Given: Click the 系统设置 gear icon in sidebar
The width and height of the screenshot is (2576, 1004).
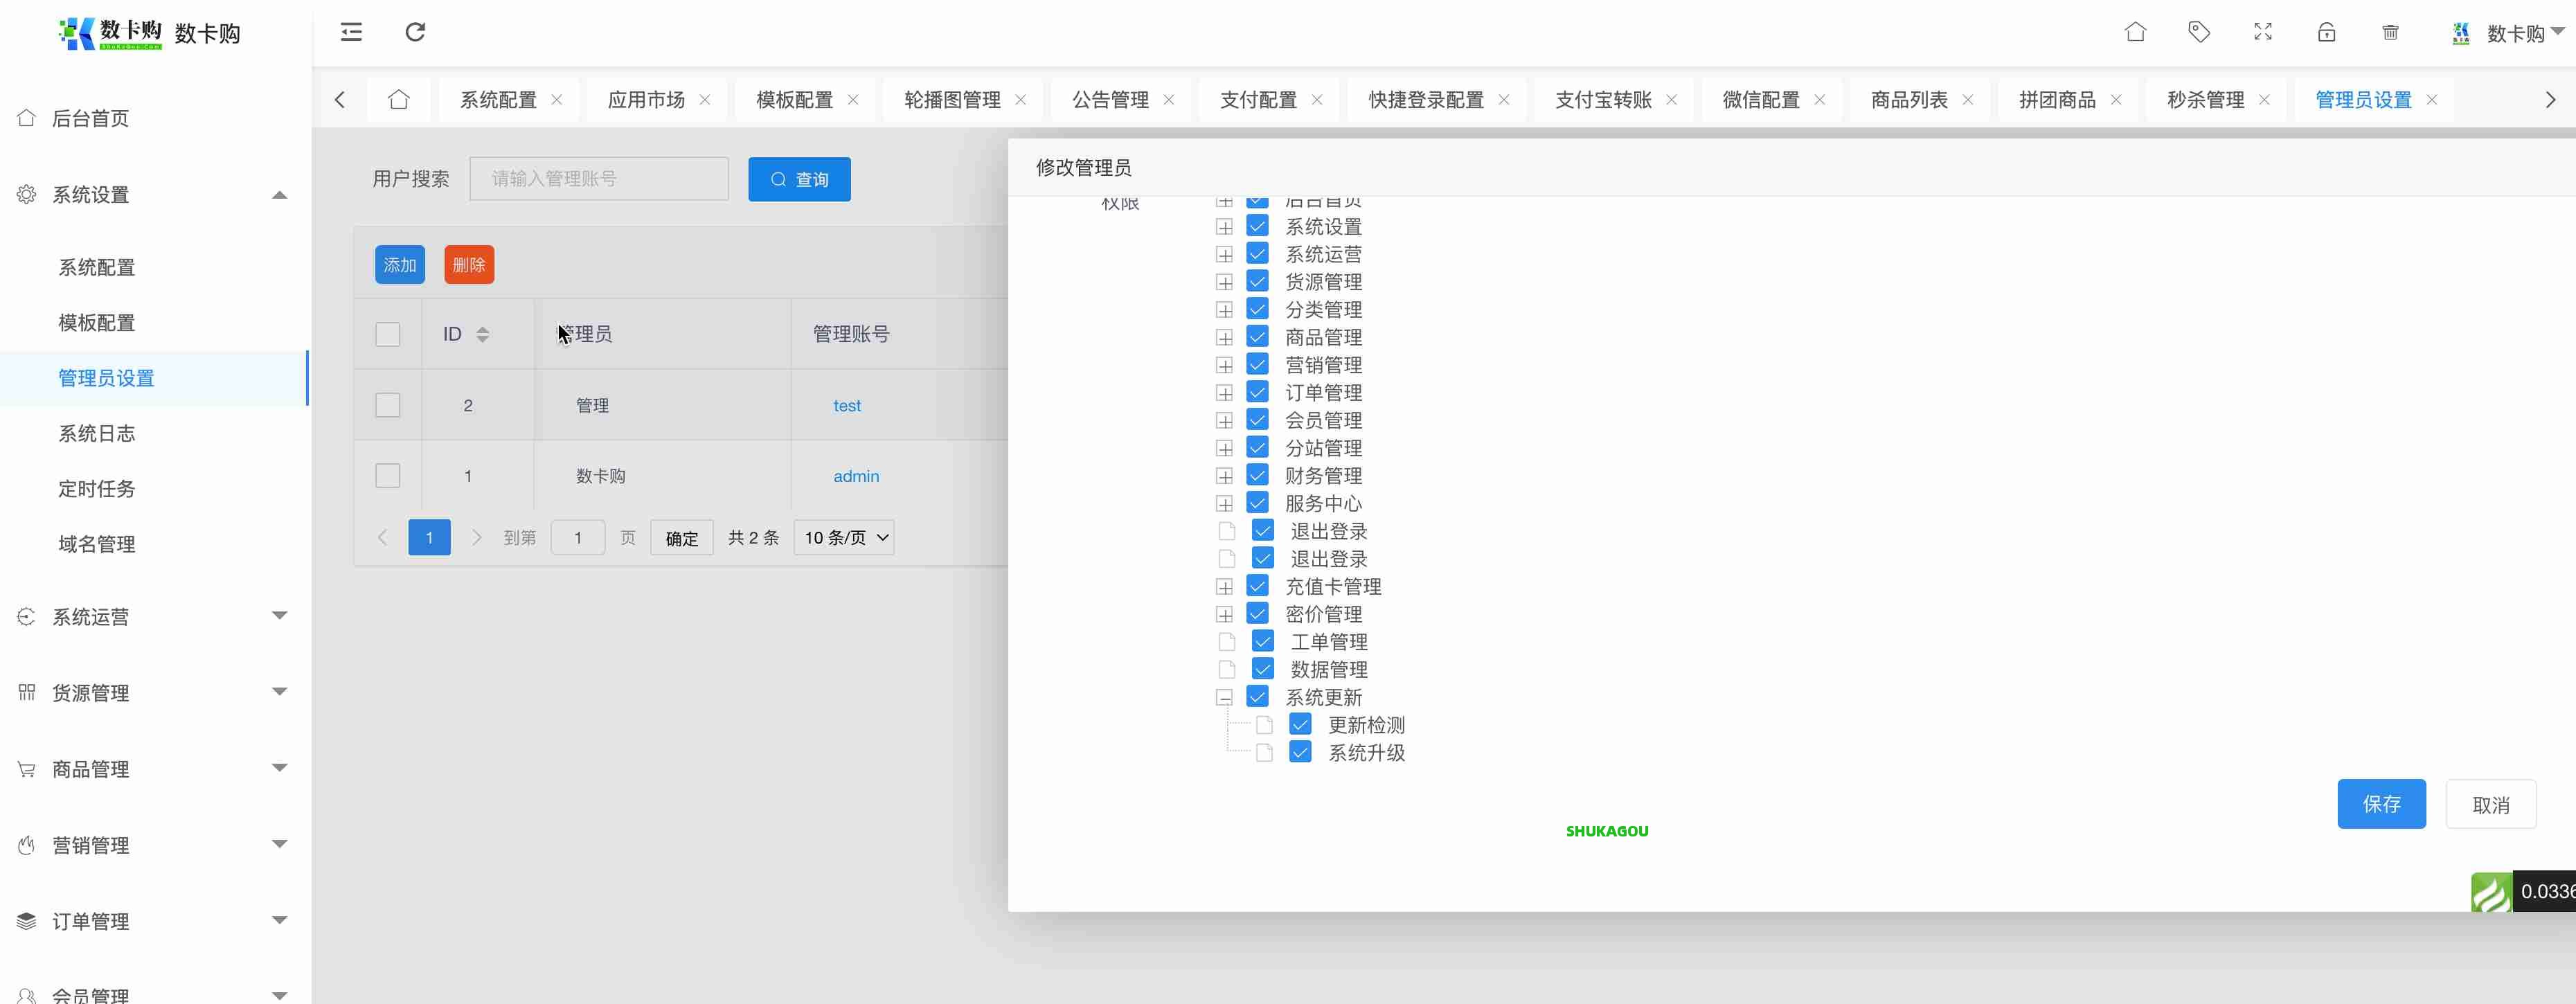Looking at the screenshot, I should click(x=26, y=194).
